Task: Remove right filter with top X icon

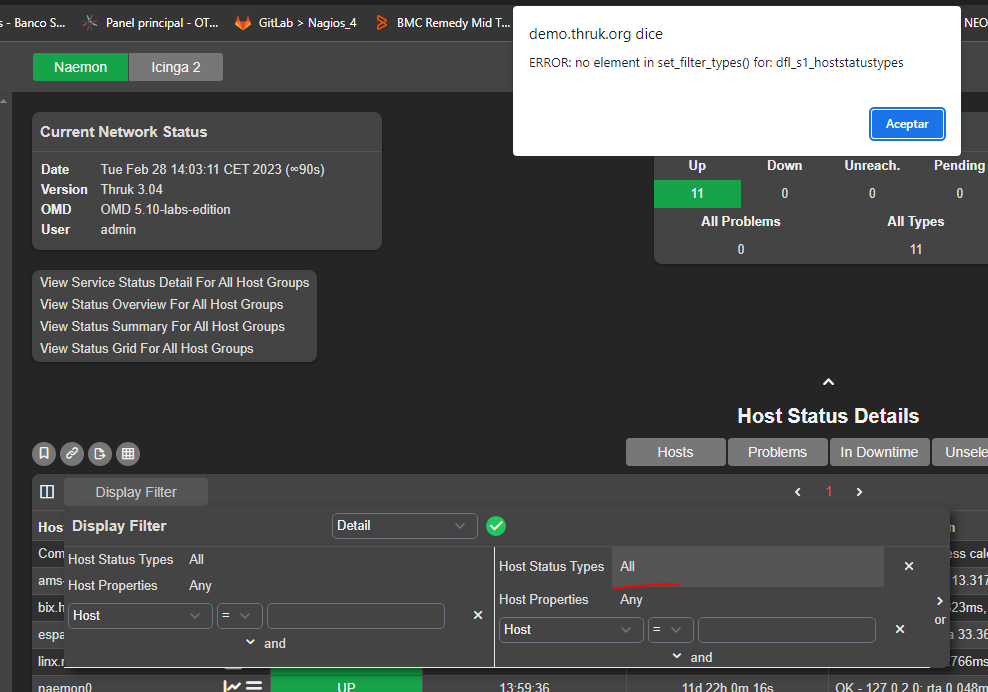Action: (909, 566)
